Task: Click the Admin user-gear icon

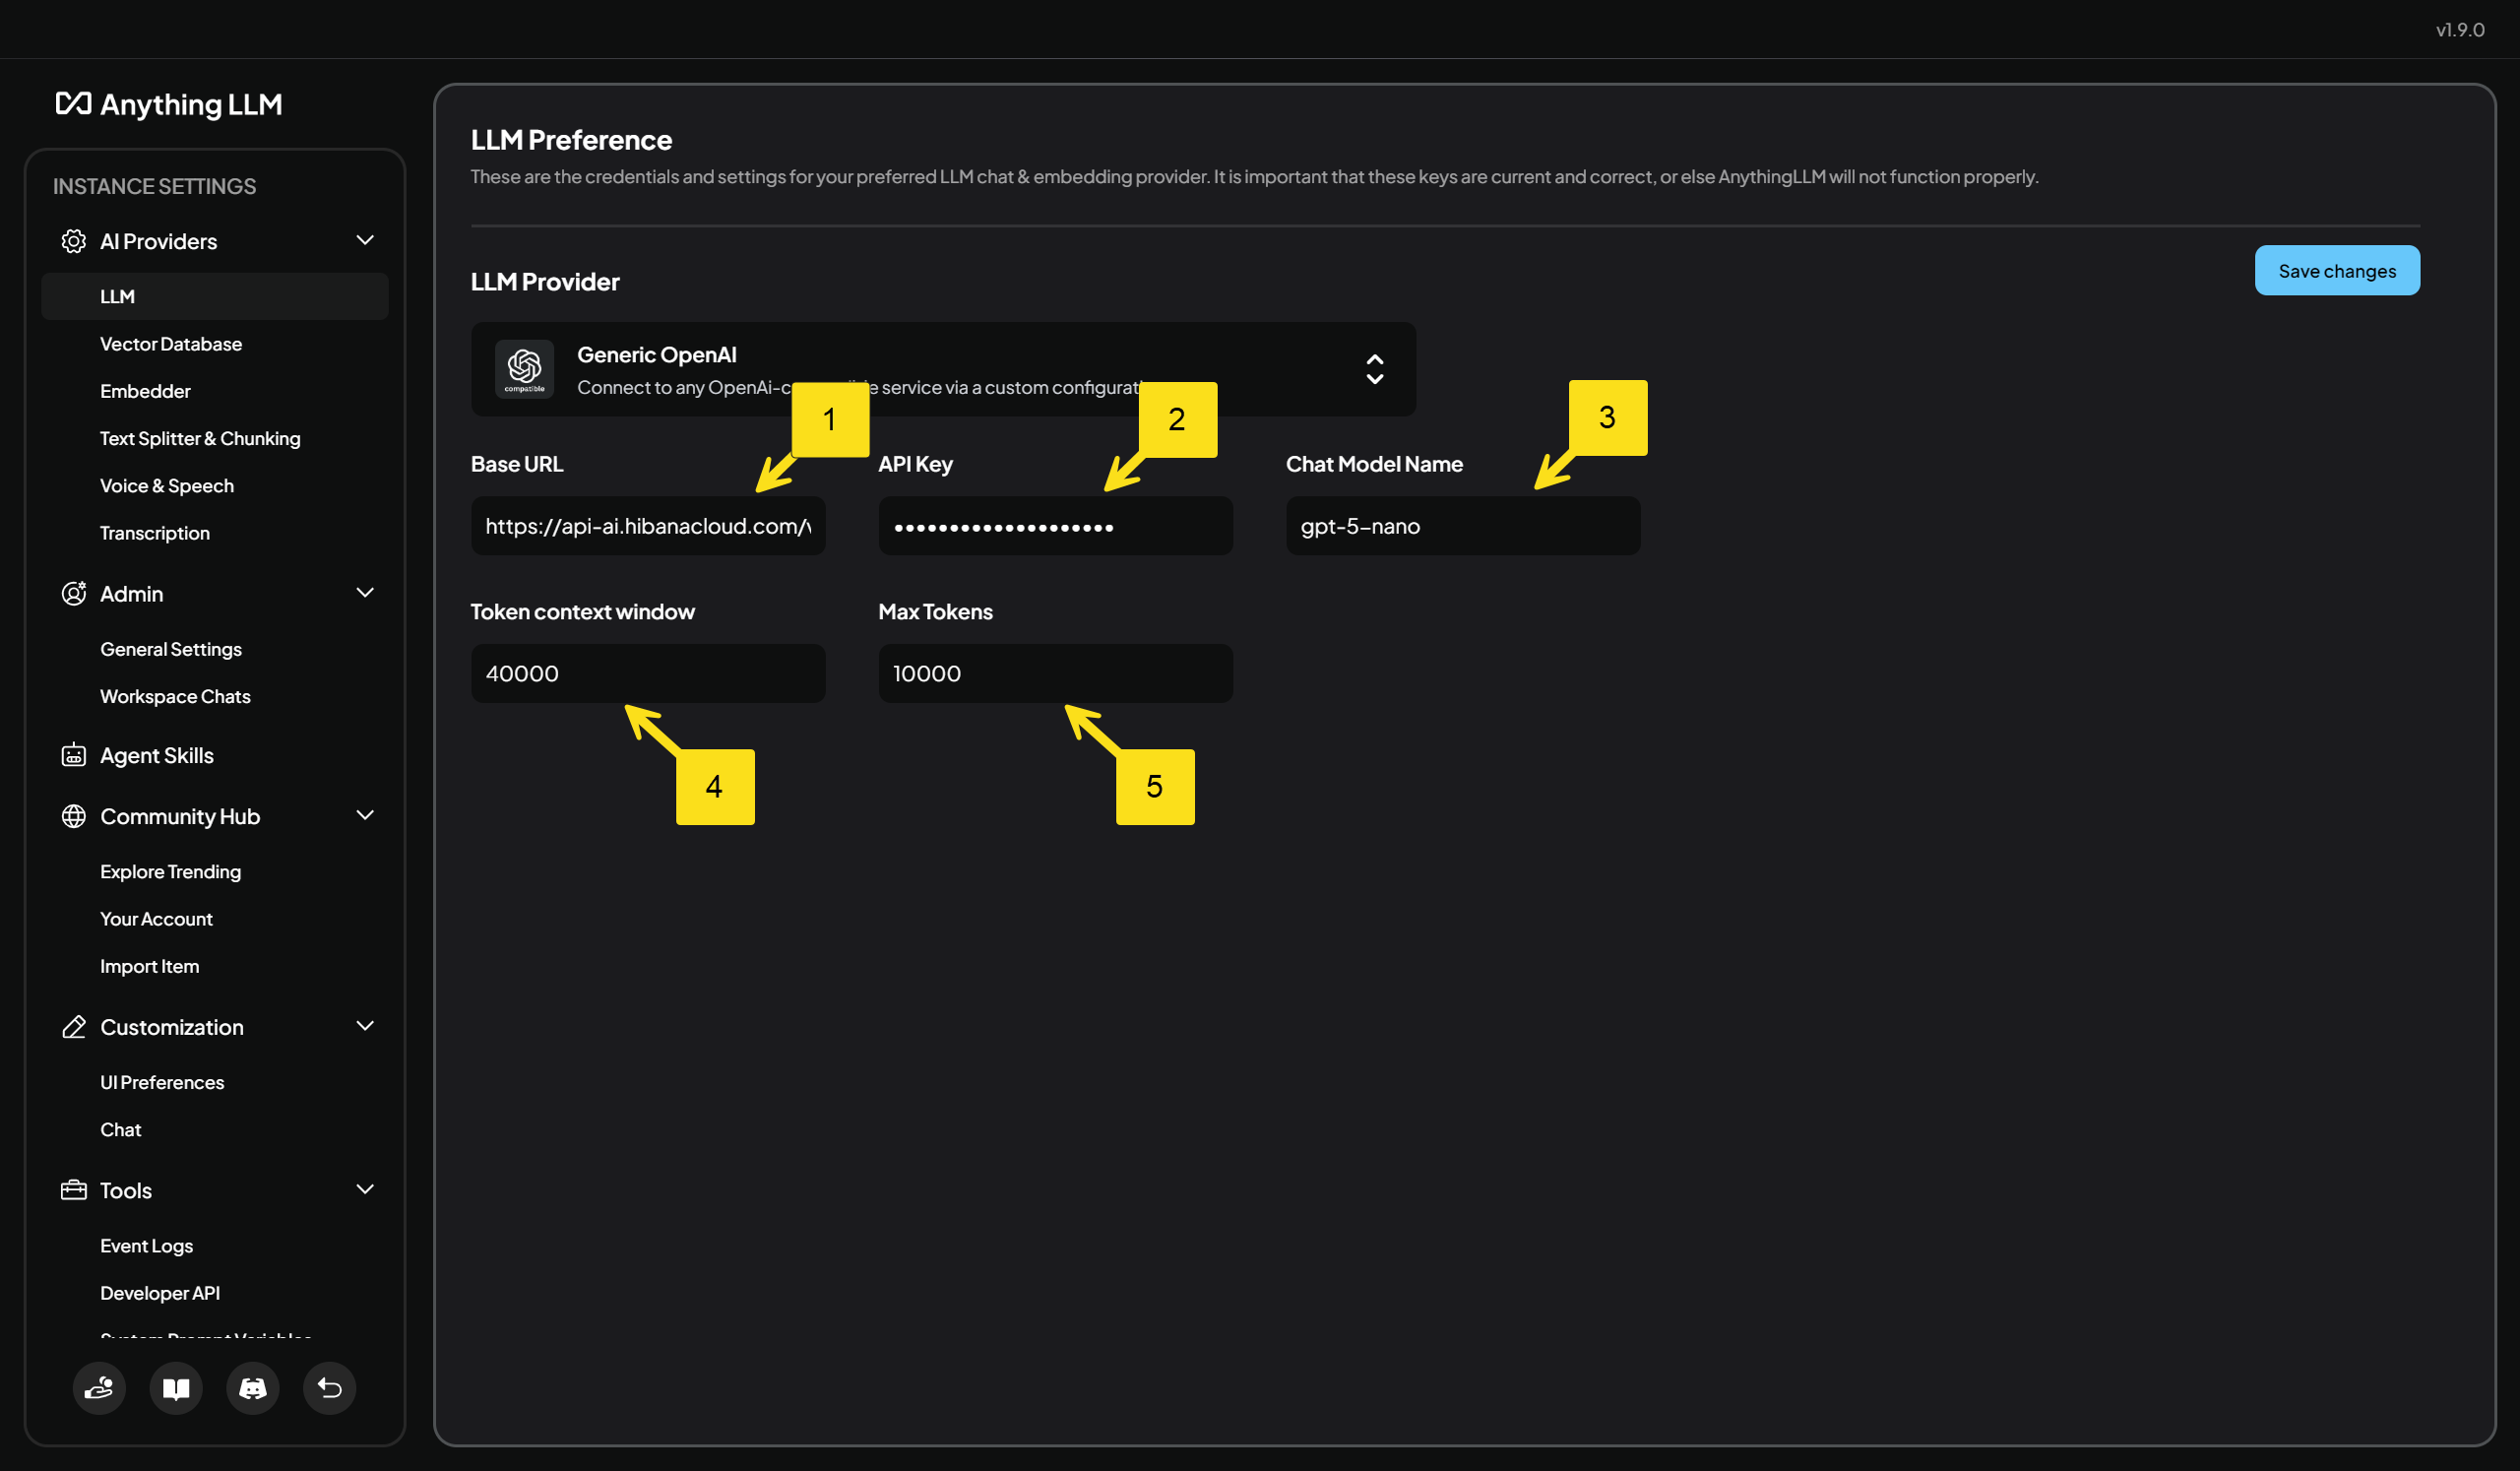Action: [74, 593]
